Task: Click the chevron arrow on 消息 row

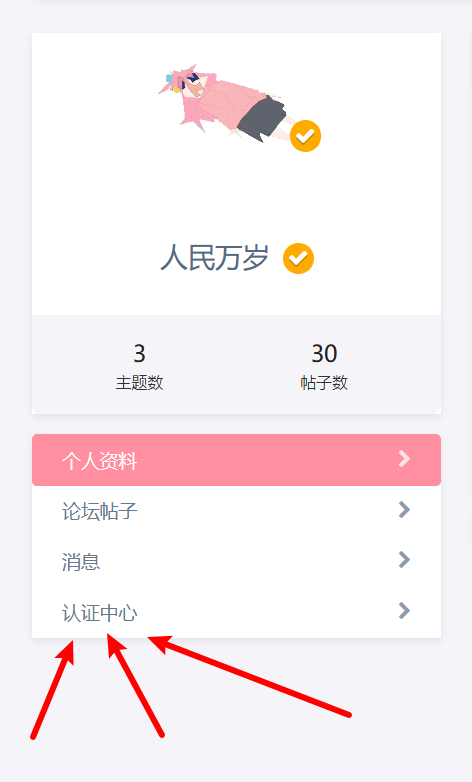Action: click(x=405, y=560)
